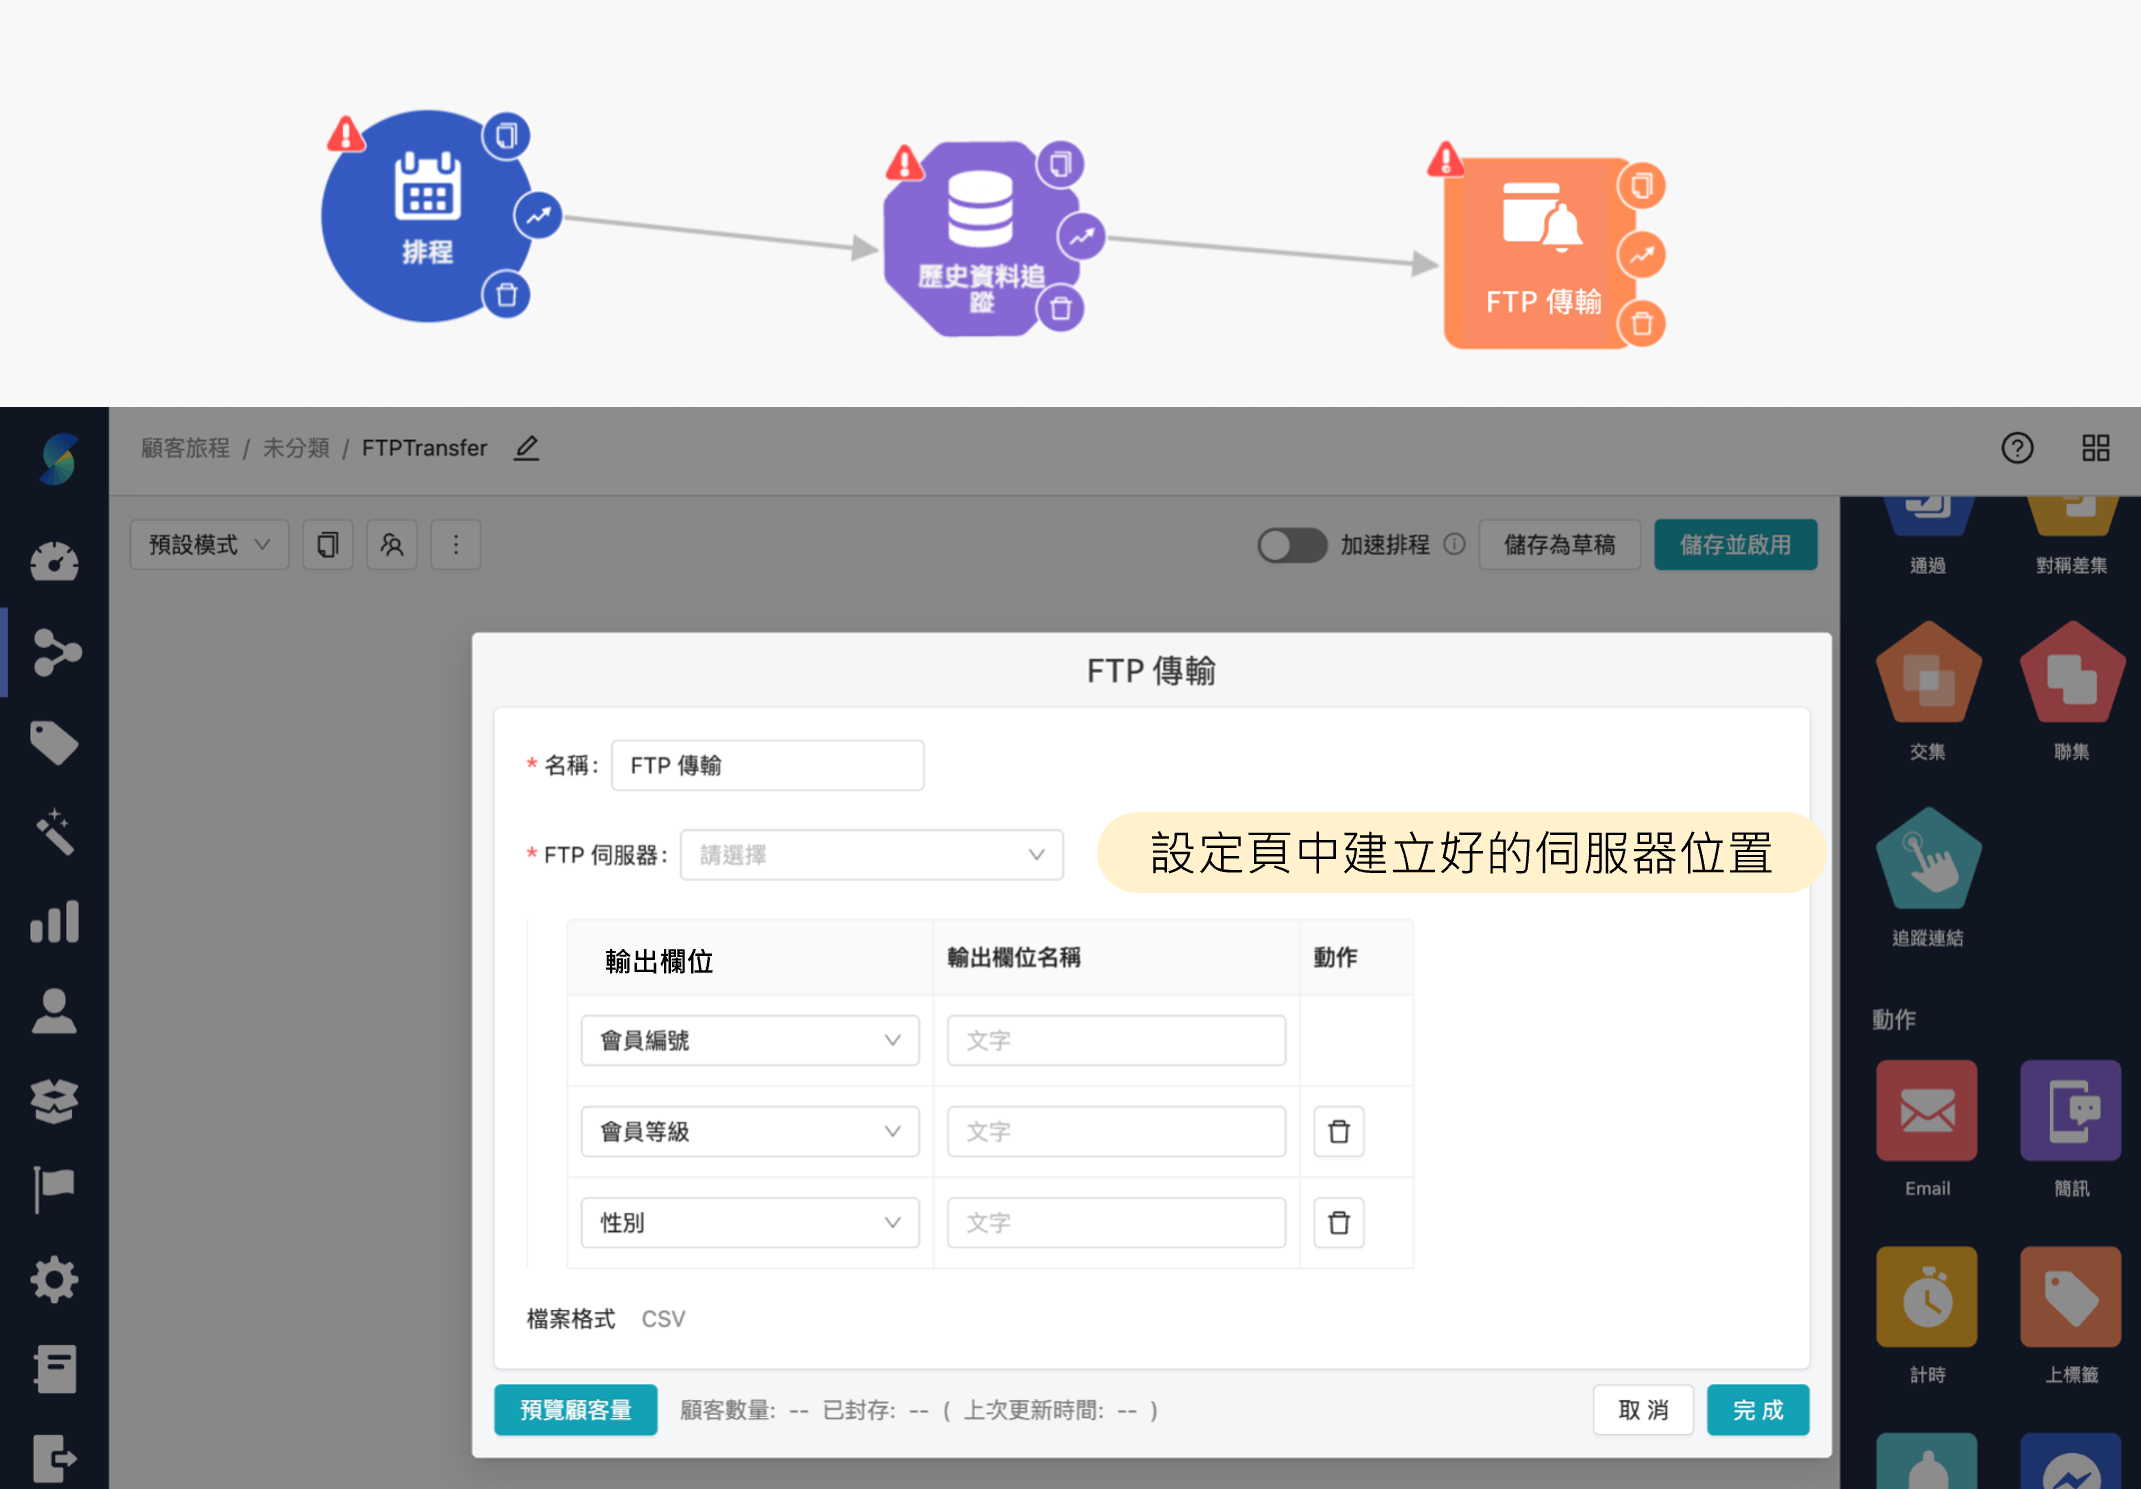Image resolution: width=2141 pixels, height=1489 pixels.
Task: Open the 性別 output field dropdown
Action: click(749, 1222)
